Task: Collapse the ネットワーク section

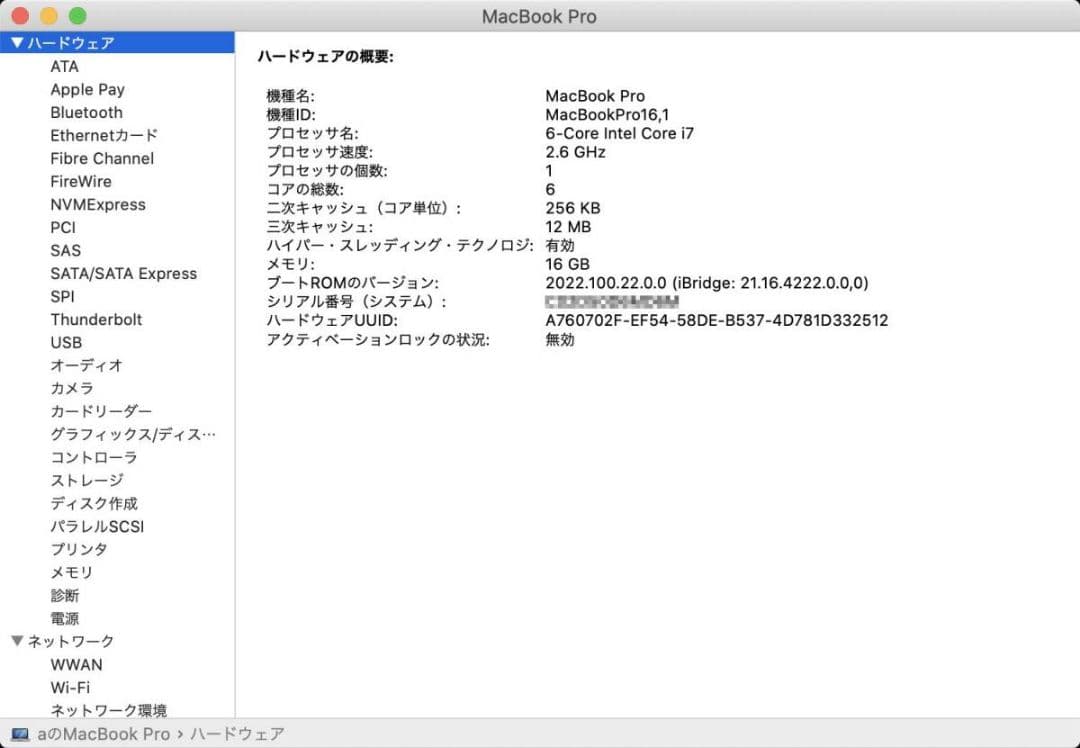Action: 16,641
